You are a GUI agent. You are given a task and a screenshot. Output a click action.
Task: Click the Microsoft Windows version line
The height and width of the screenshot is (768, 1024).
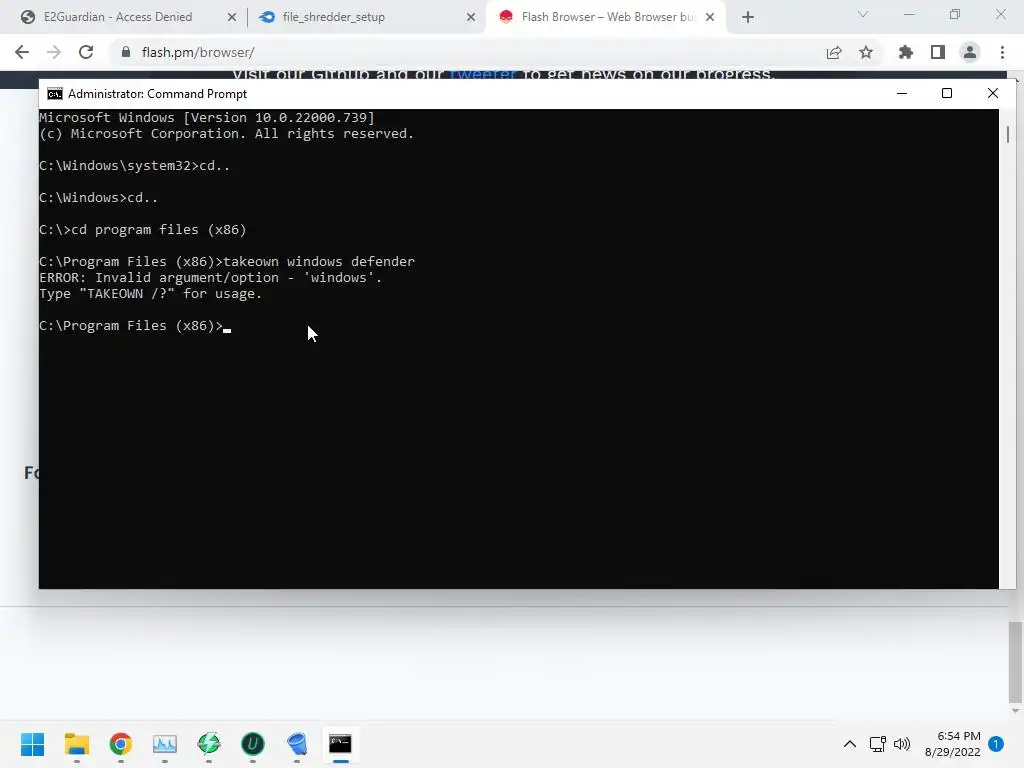pos(207,118)
